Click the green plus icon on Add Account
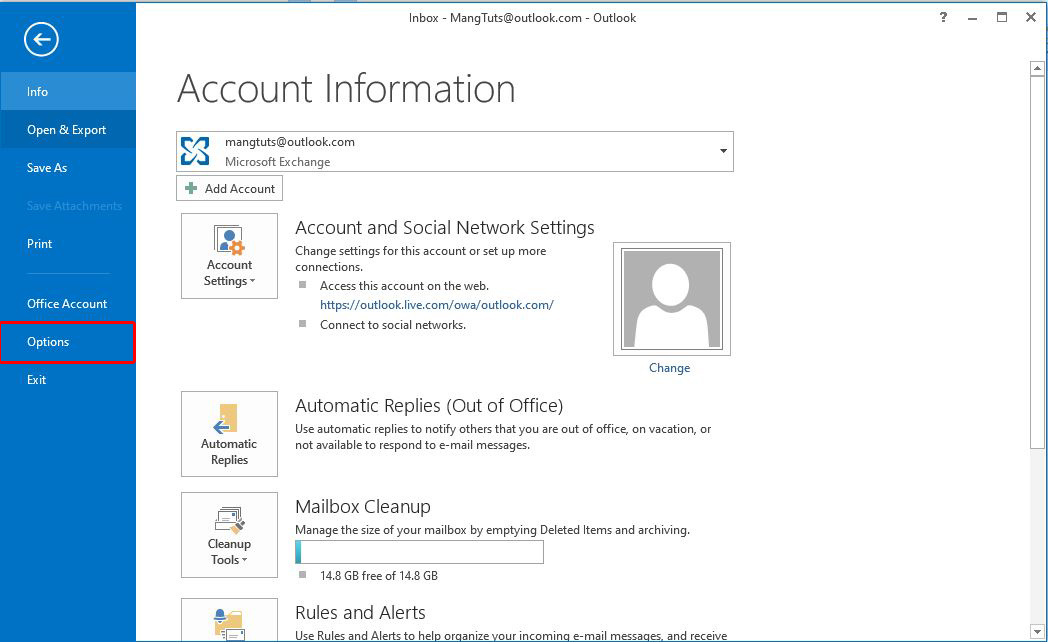Viewport: 1048px width, 642px height. coord(191,188)
